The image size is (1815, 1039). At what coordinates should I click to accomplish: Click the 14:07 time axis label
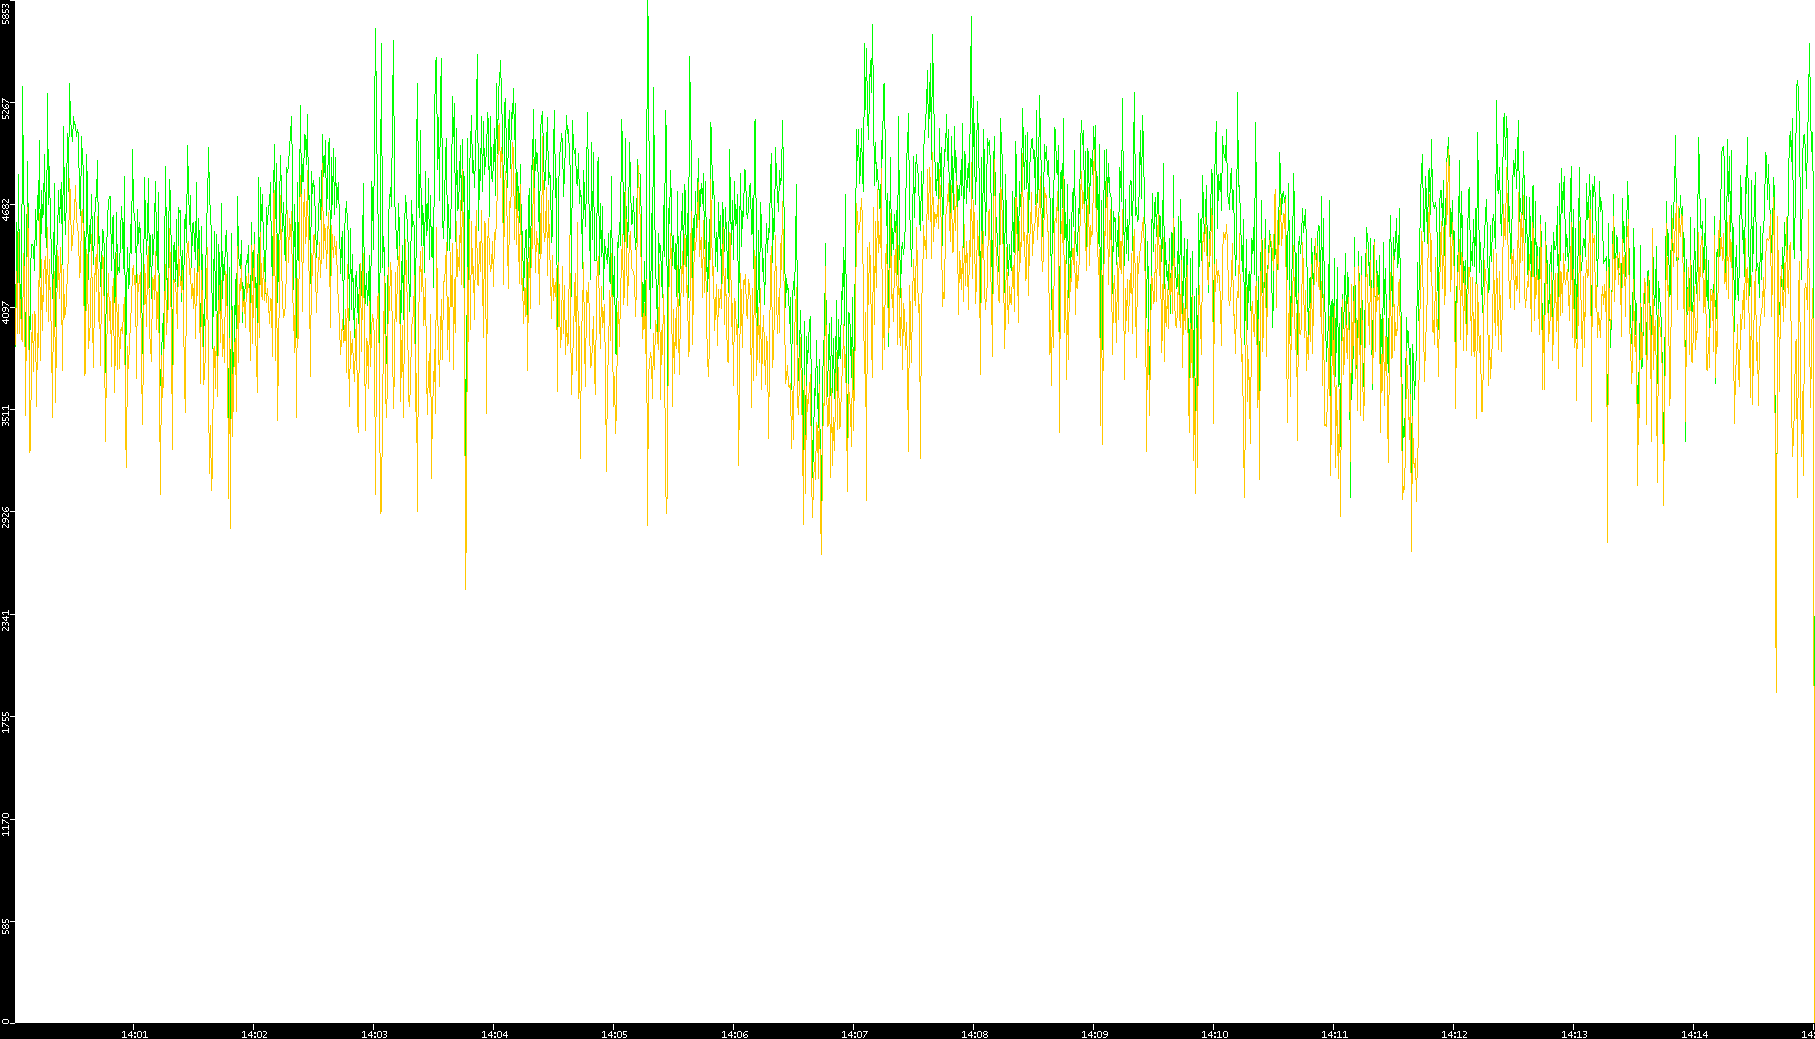(x=854, y=1033)
